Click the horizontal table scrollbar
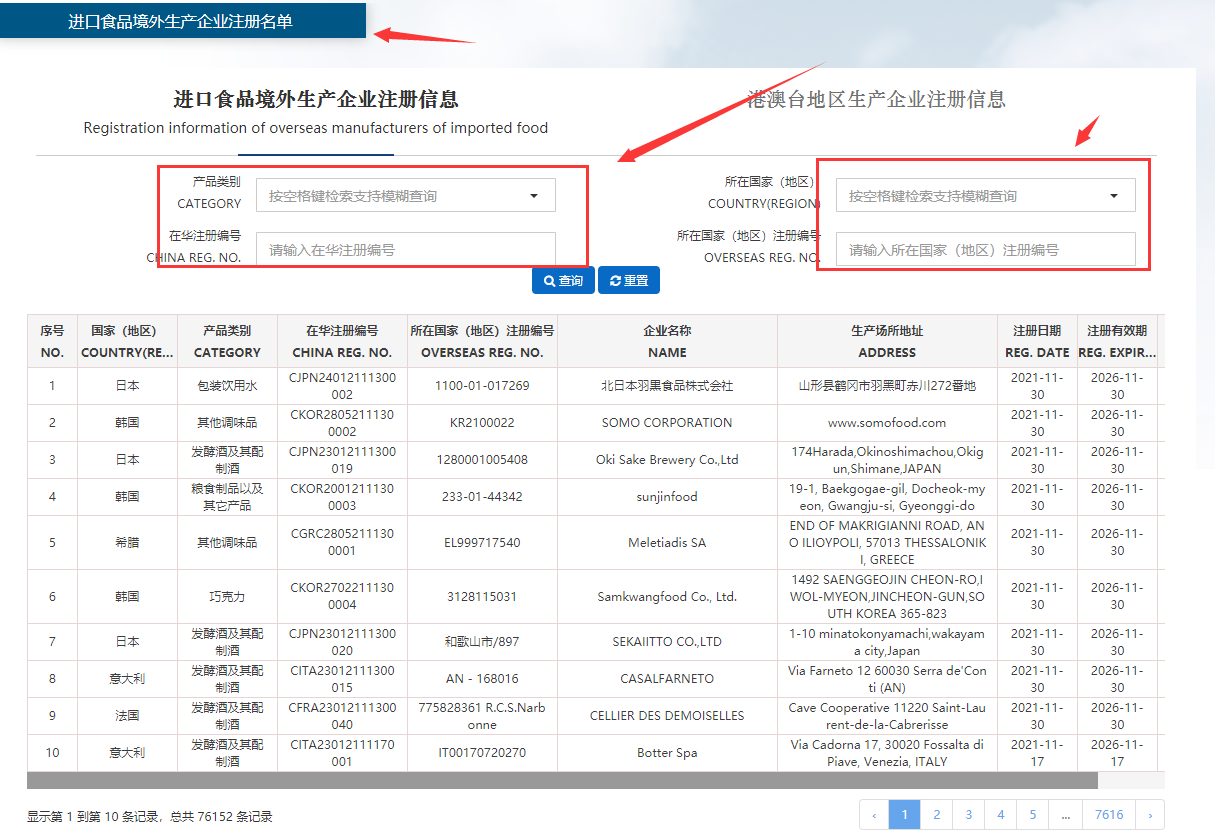The image size is (1215, 839). [x=560, y=780]
